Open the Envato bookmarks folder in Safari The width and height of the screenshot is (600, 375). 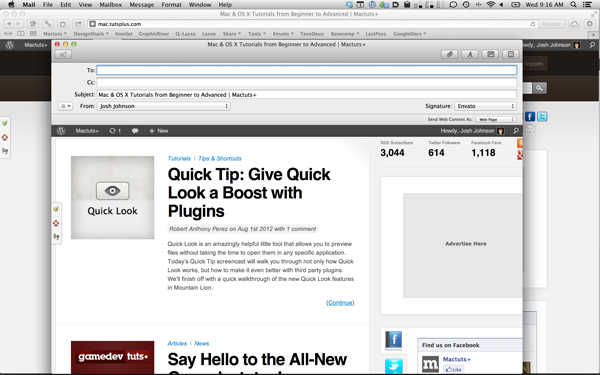pyautogui.click(x=283, y=34)
